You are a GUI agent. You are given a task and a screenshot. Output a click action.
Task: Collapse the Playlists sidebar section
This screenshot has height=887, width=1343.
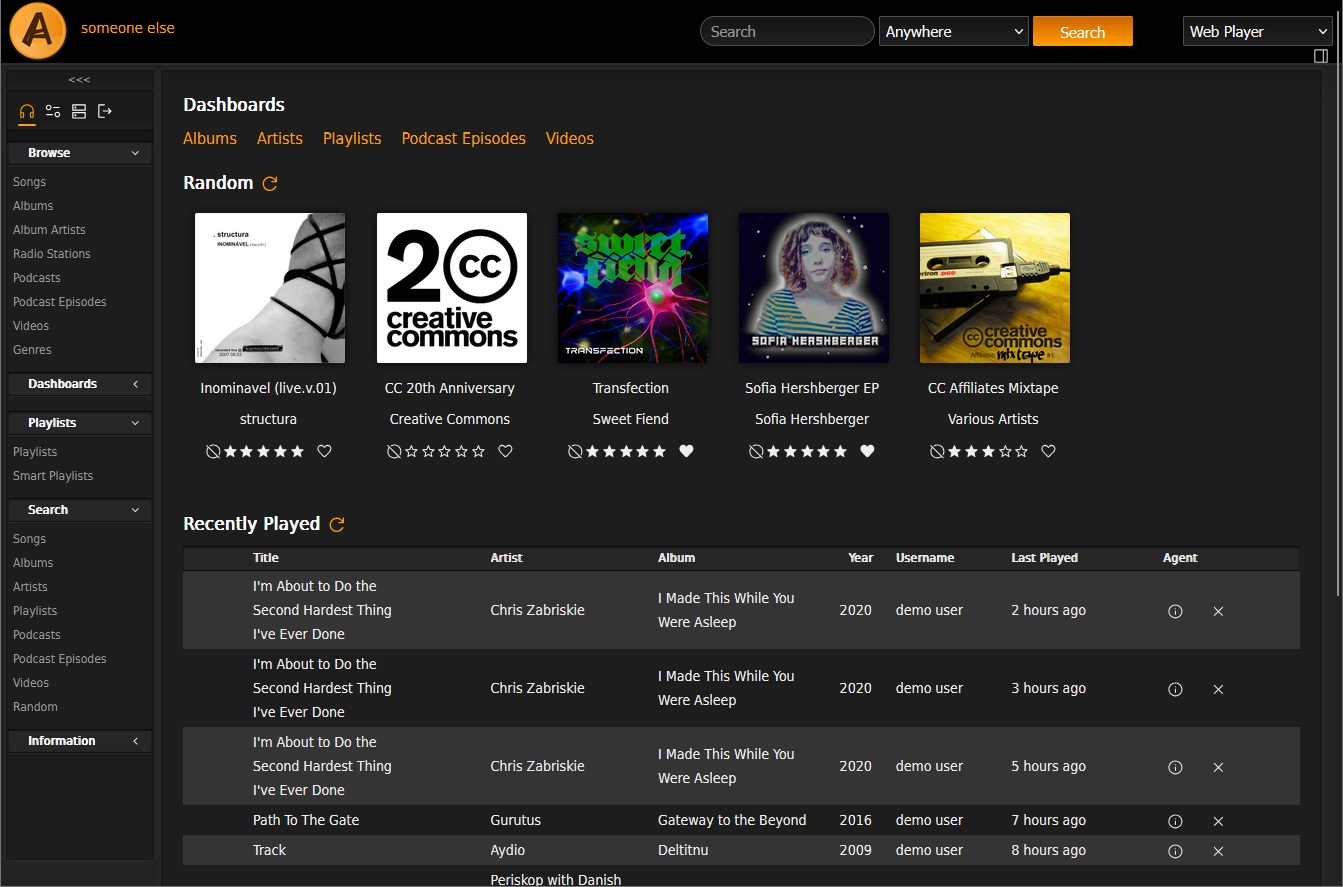80,423
